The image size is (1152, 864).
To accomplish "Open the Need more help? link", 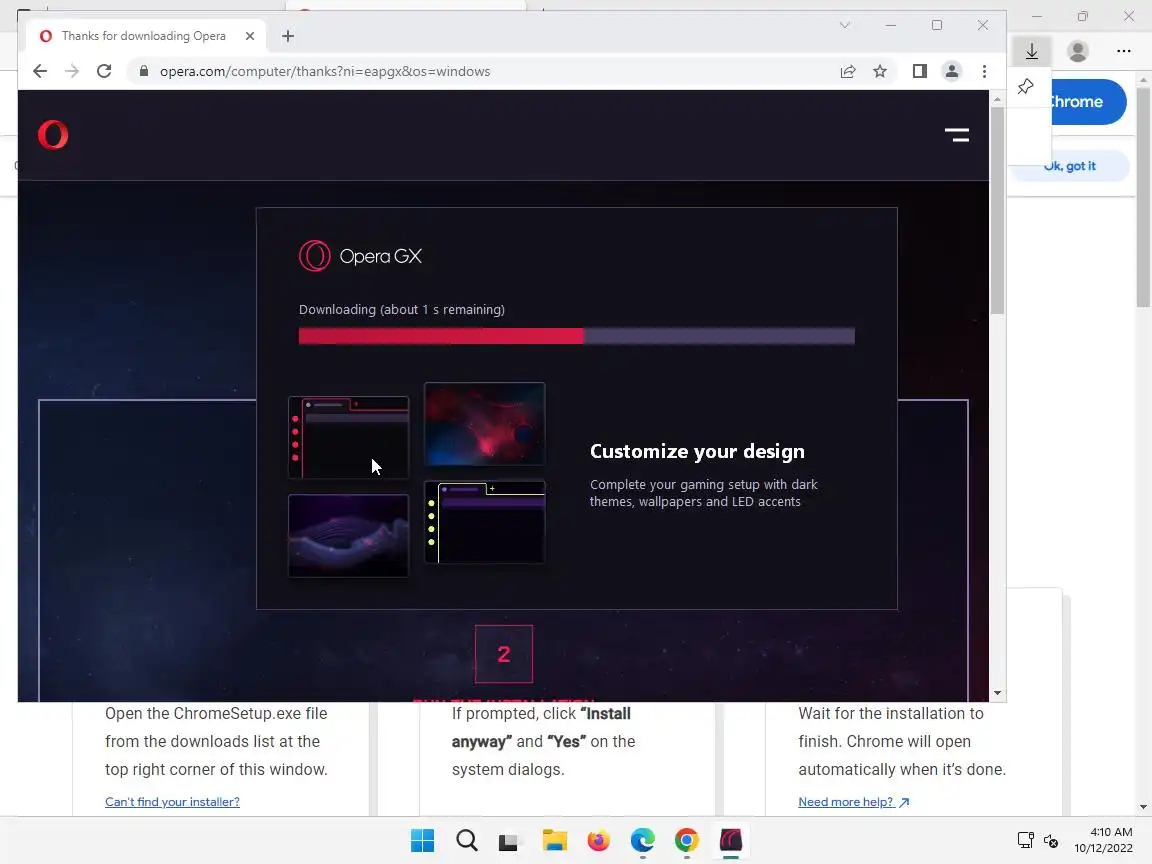I will (x=854, y=802).
